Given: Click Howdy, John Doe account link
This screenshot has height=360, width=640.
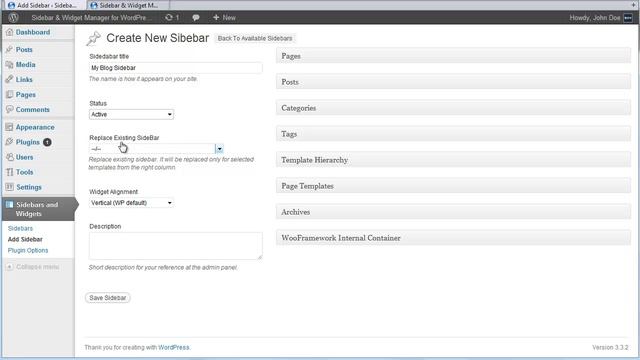Looking at the screenshot, I should tap(595, 18).
